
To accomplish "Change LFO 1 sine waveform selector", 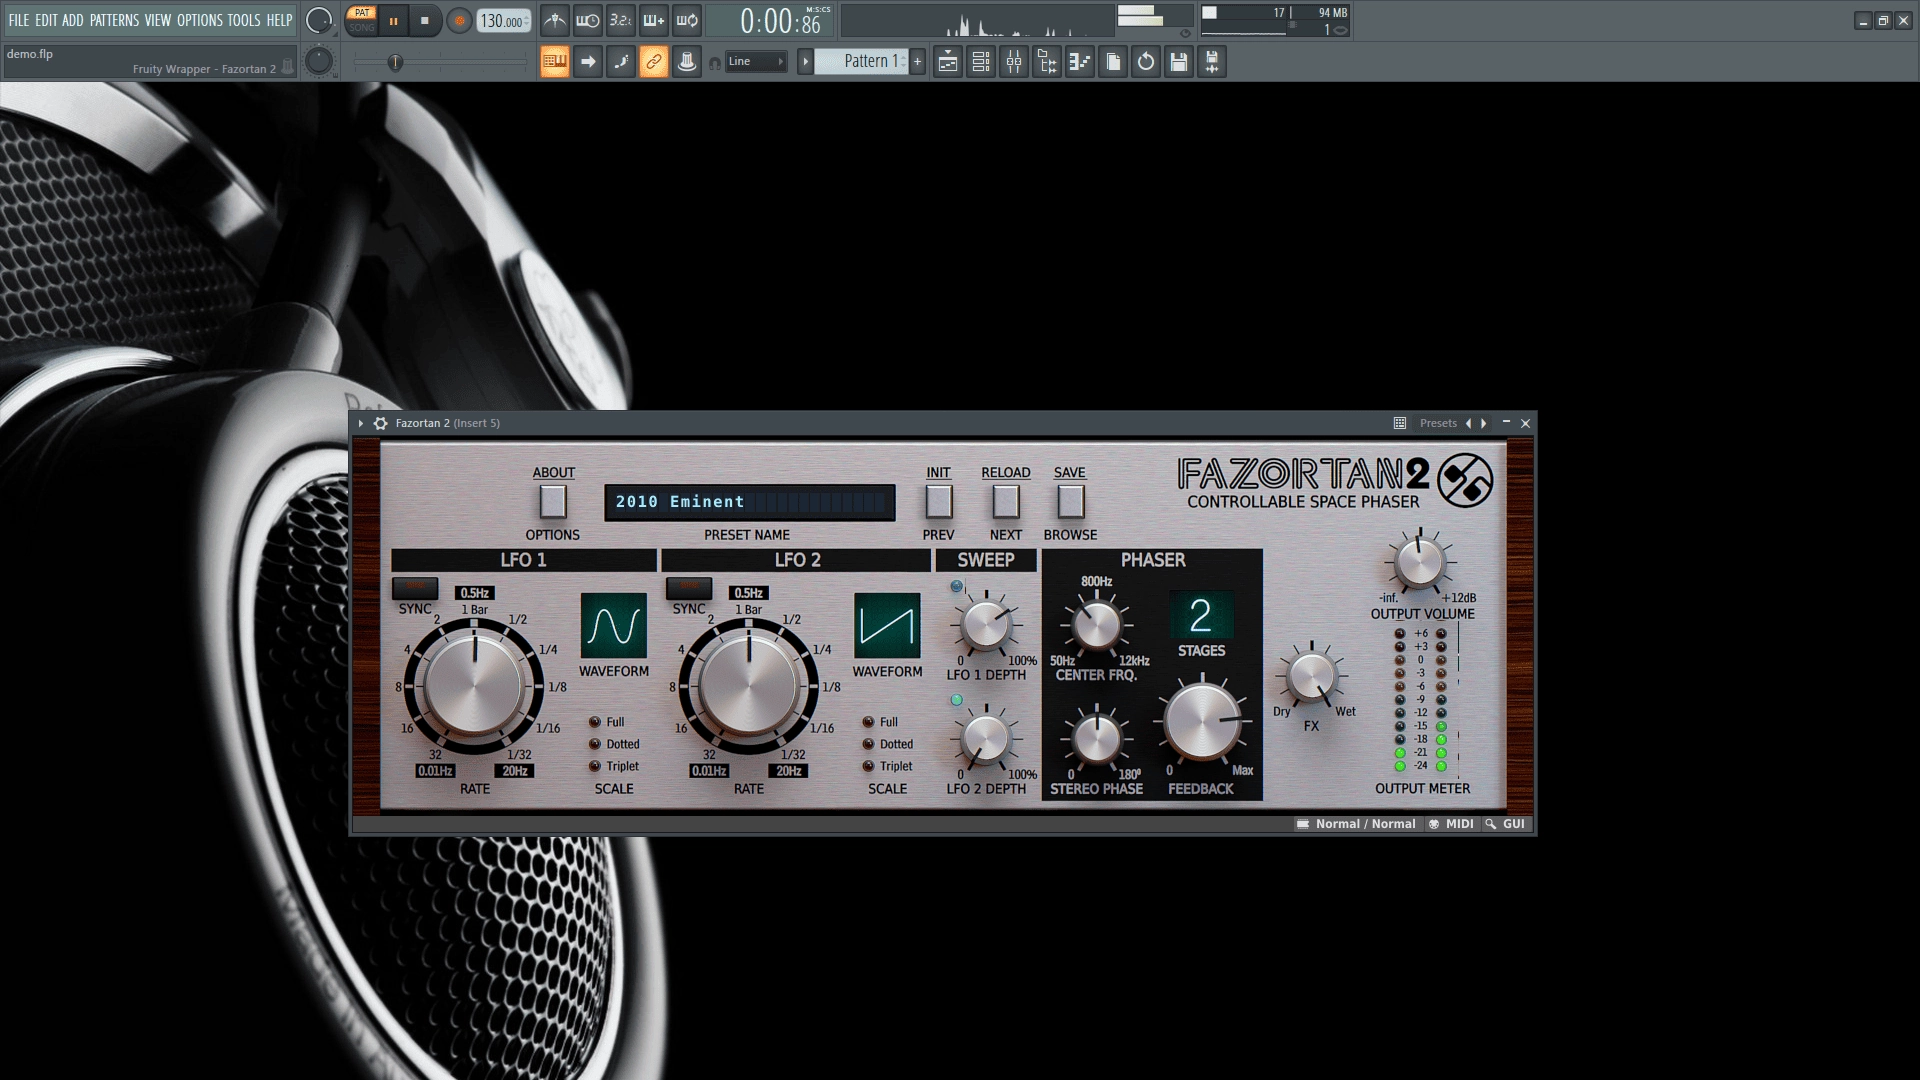I will pos(614,626).
